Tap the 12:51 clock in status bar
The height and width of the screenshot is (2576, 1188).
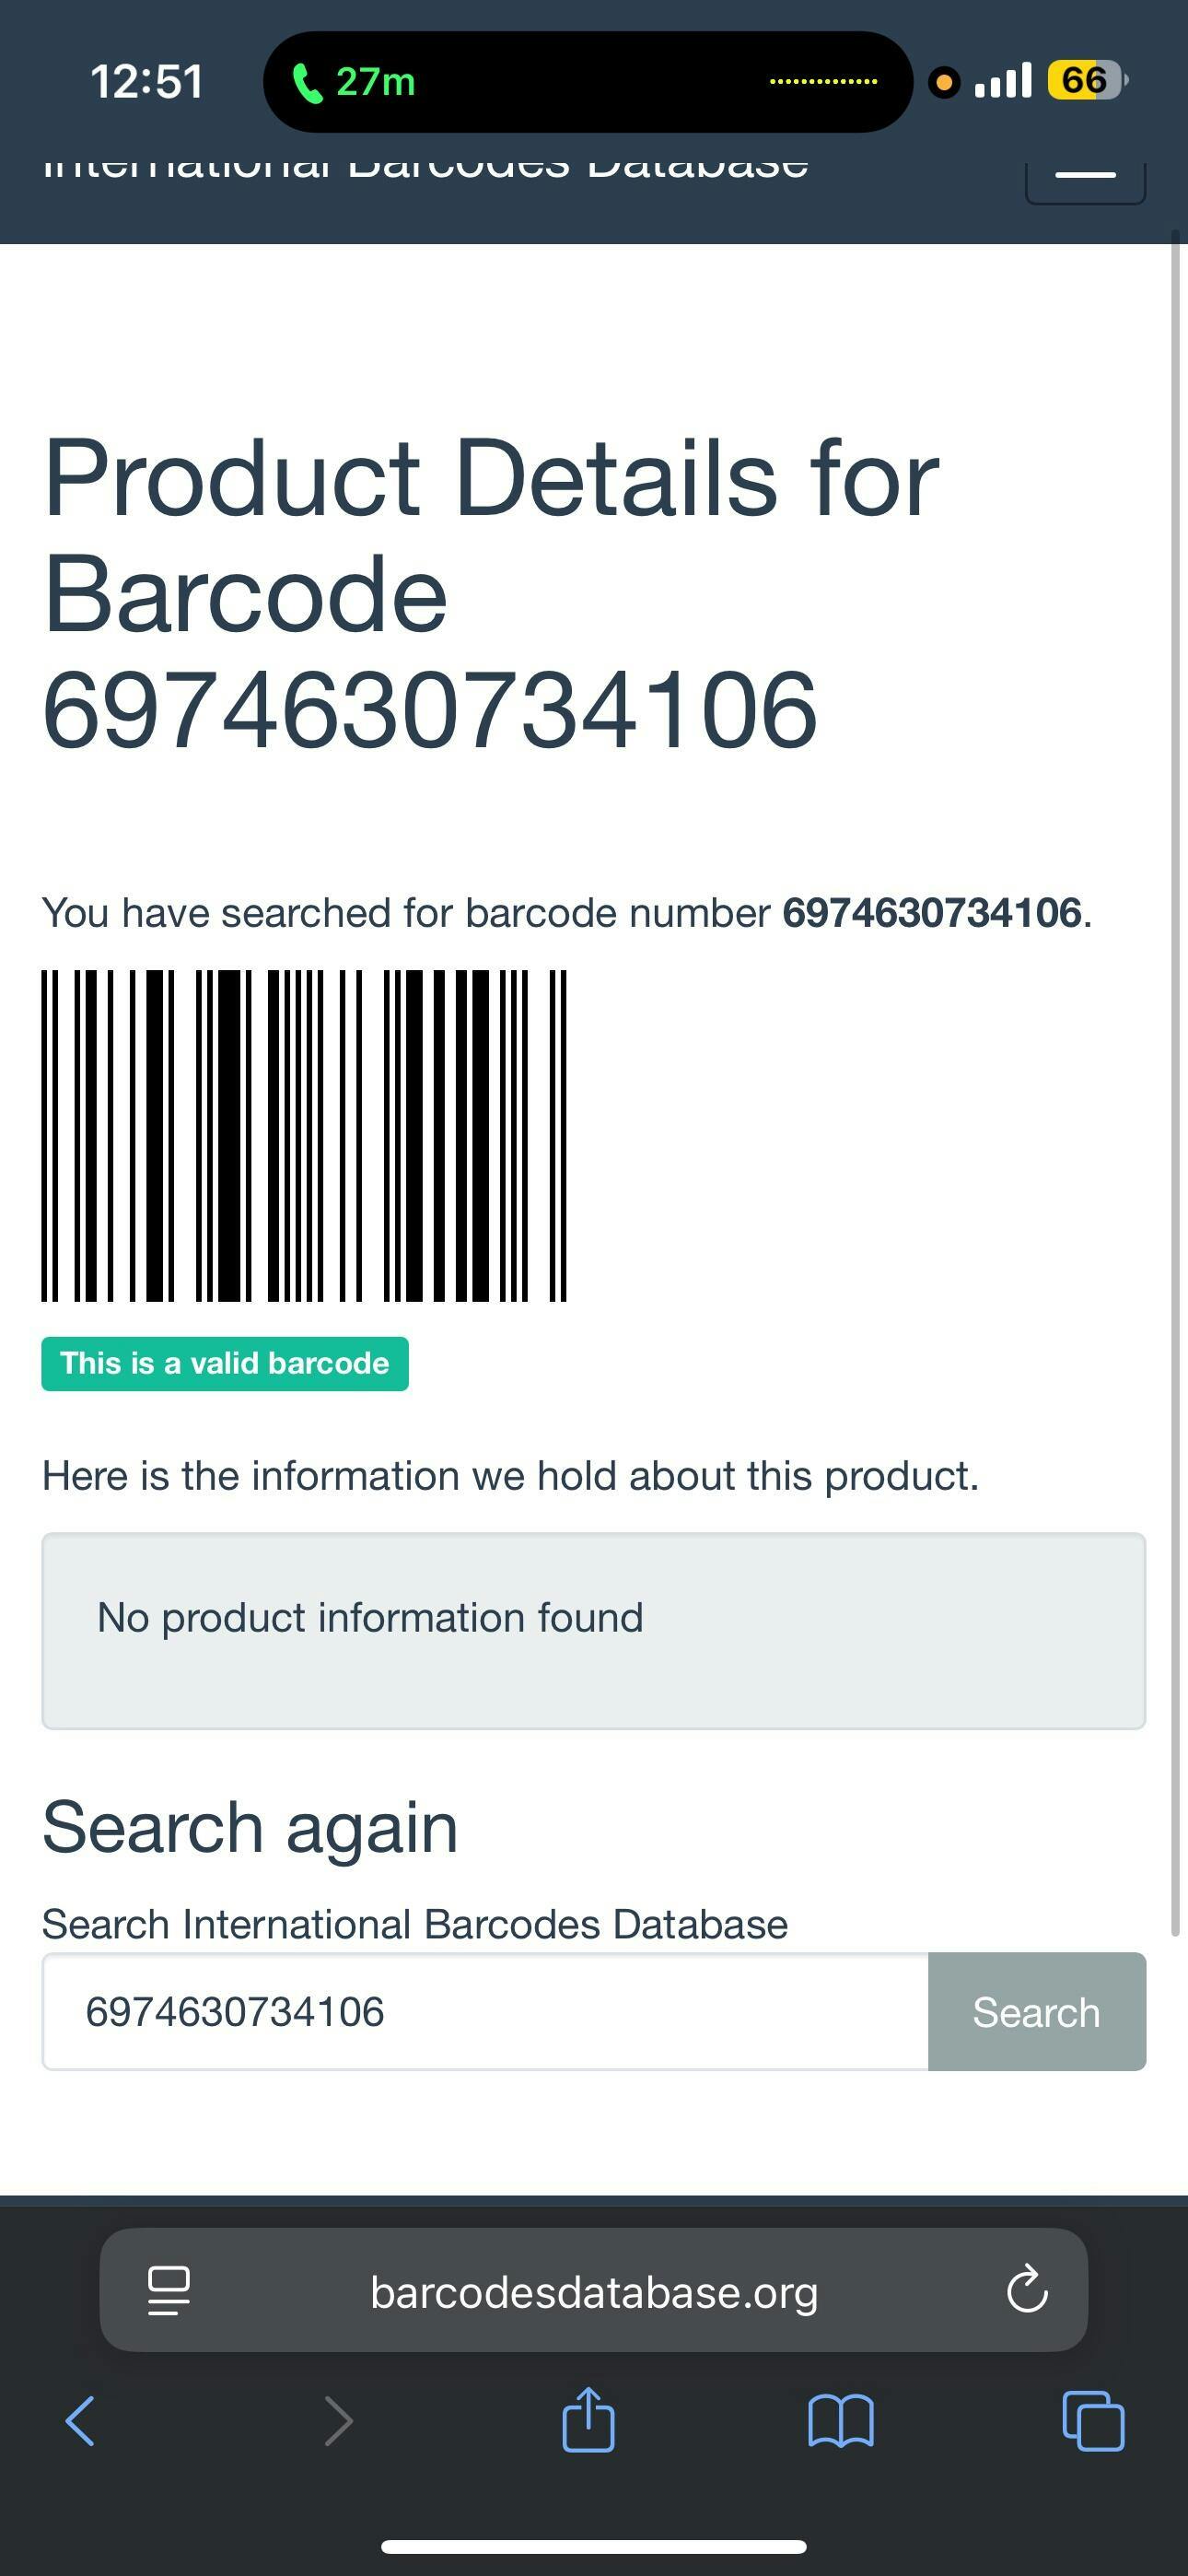click(146, 82)
